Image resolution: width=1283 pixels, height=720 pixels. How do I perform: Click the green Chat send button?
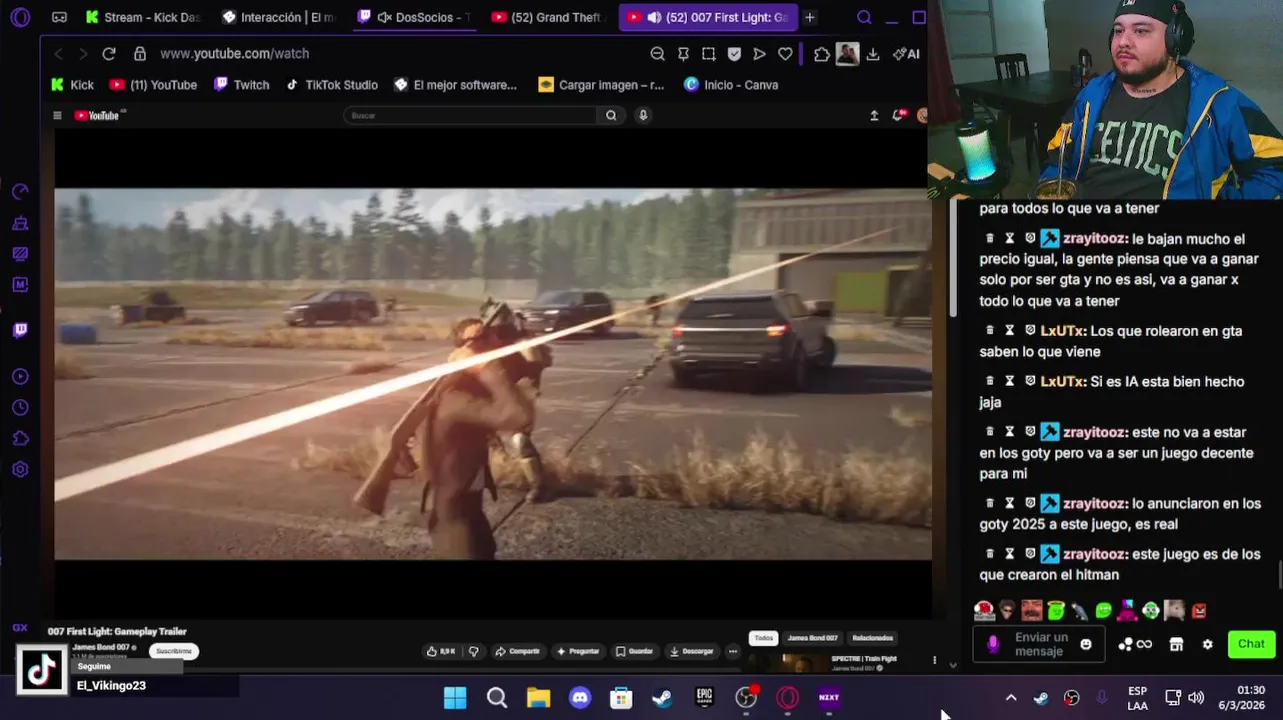click(x=1251, y=644)
